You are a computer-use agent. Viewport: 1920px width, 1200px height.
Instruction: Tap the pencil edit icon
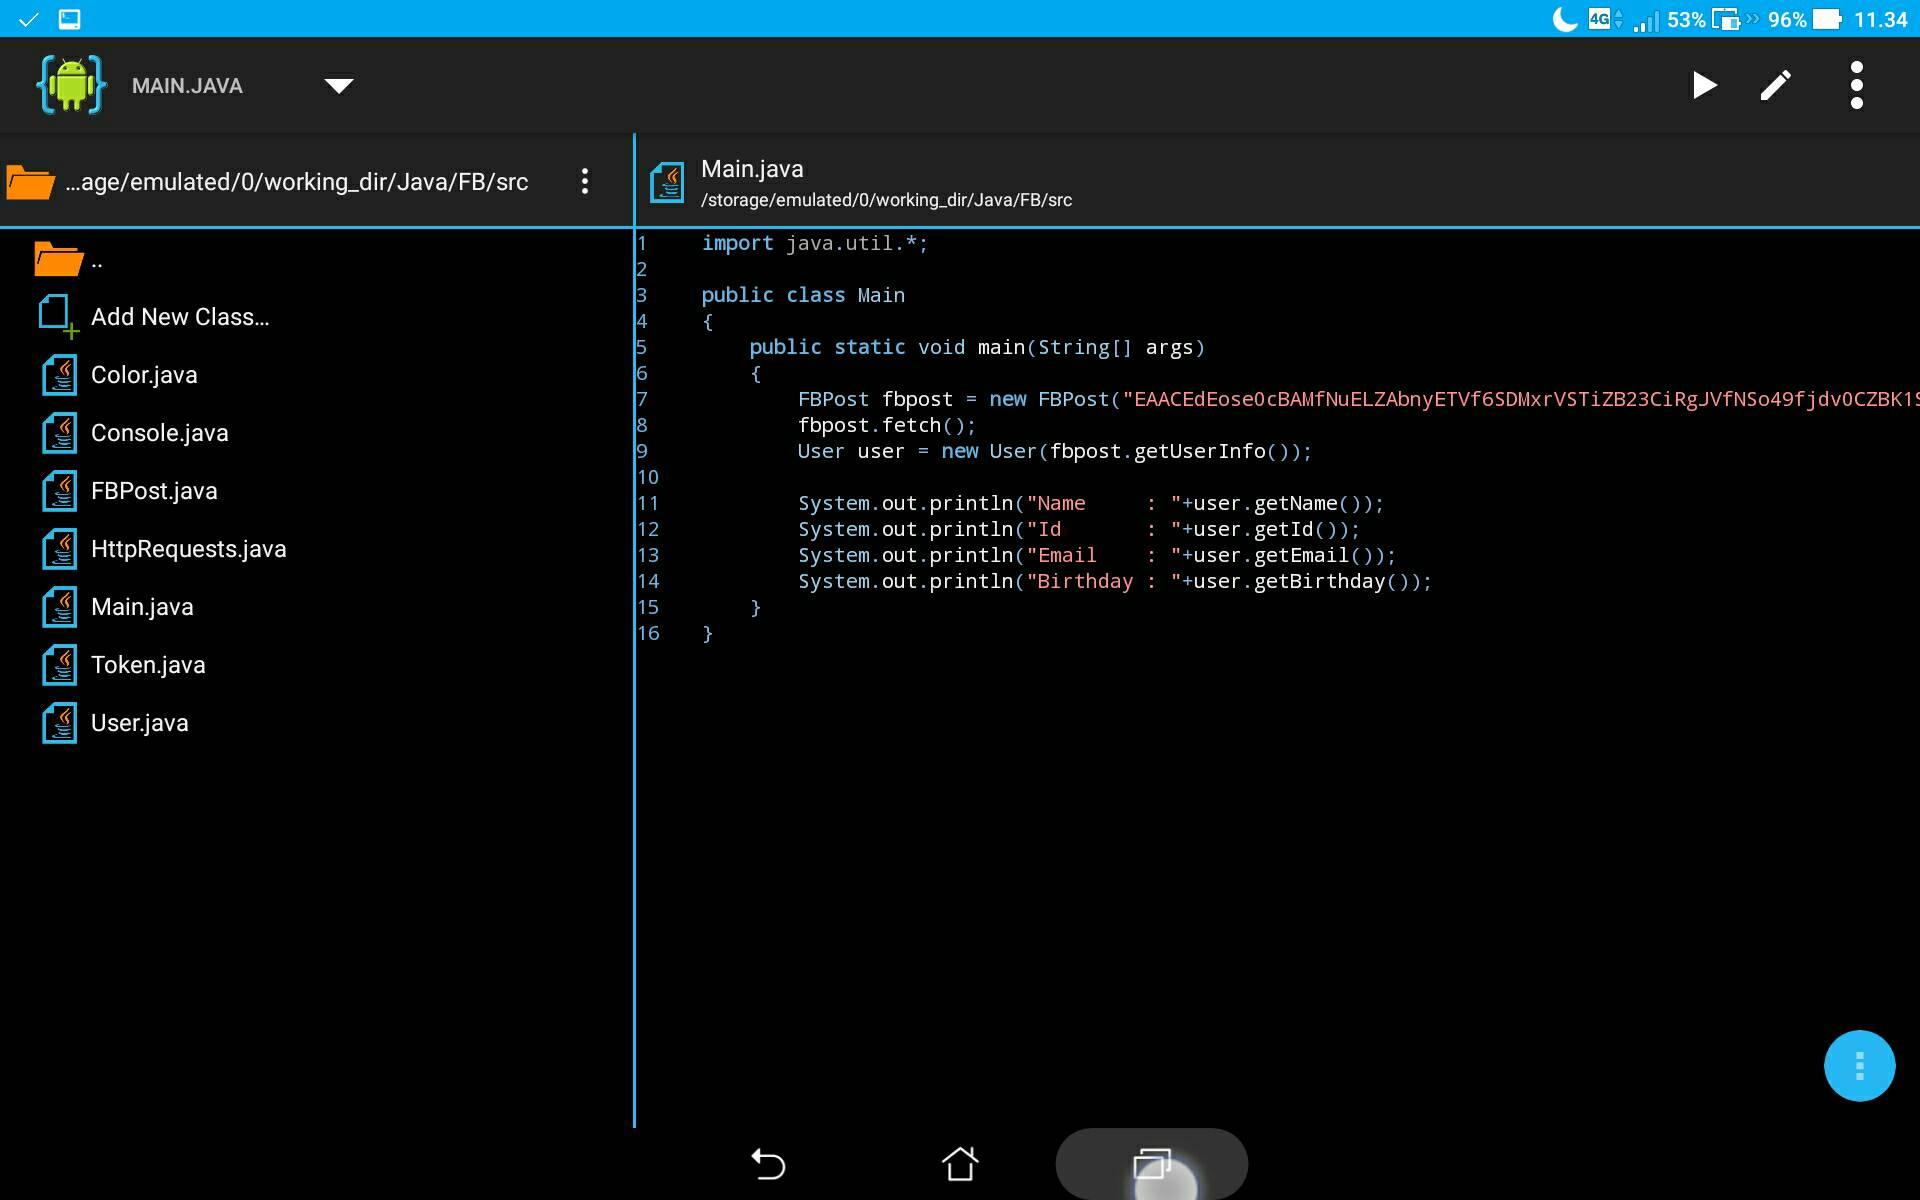[1776, 85]
